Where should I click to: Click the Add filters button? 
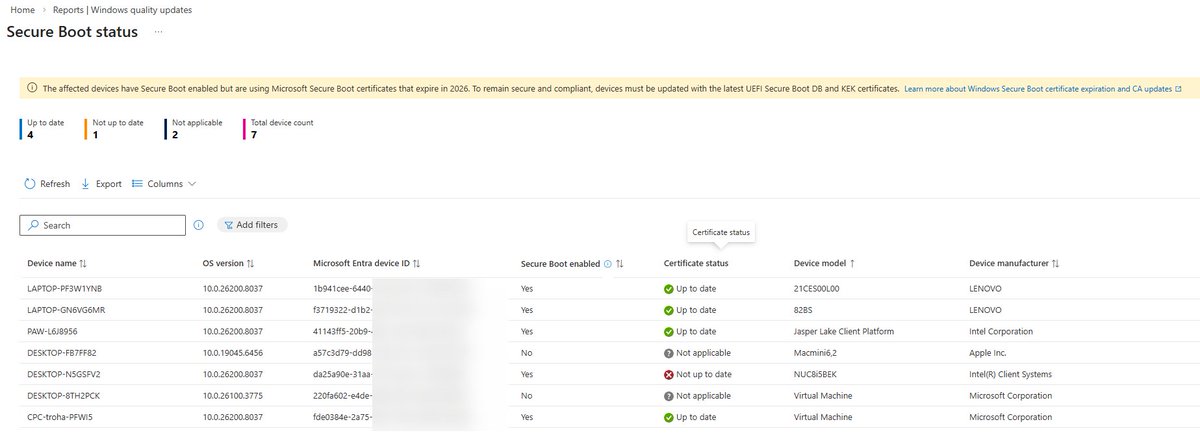[252, 225]
